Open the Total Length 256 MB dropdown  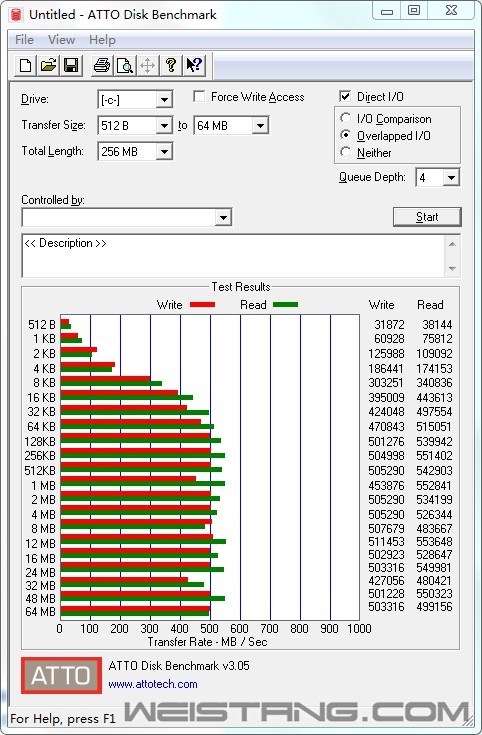pos(164,151)
